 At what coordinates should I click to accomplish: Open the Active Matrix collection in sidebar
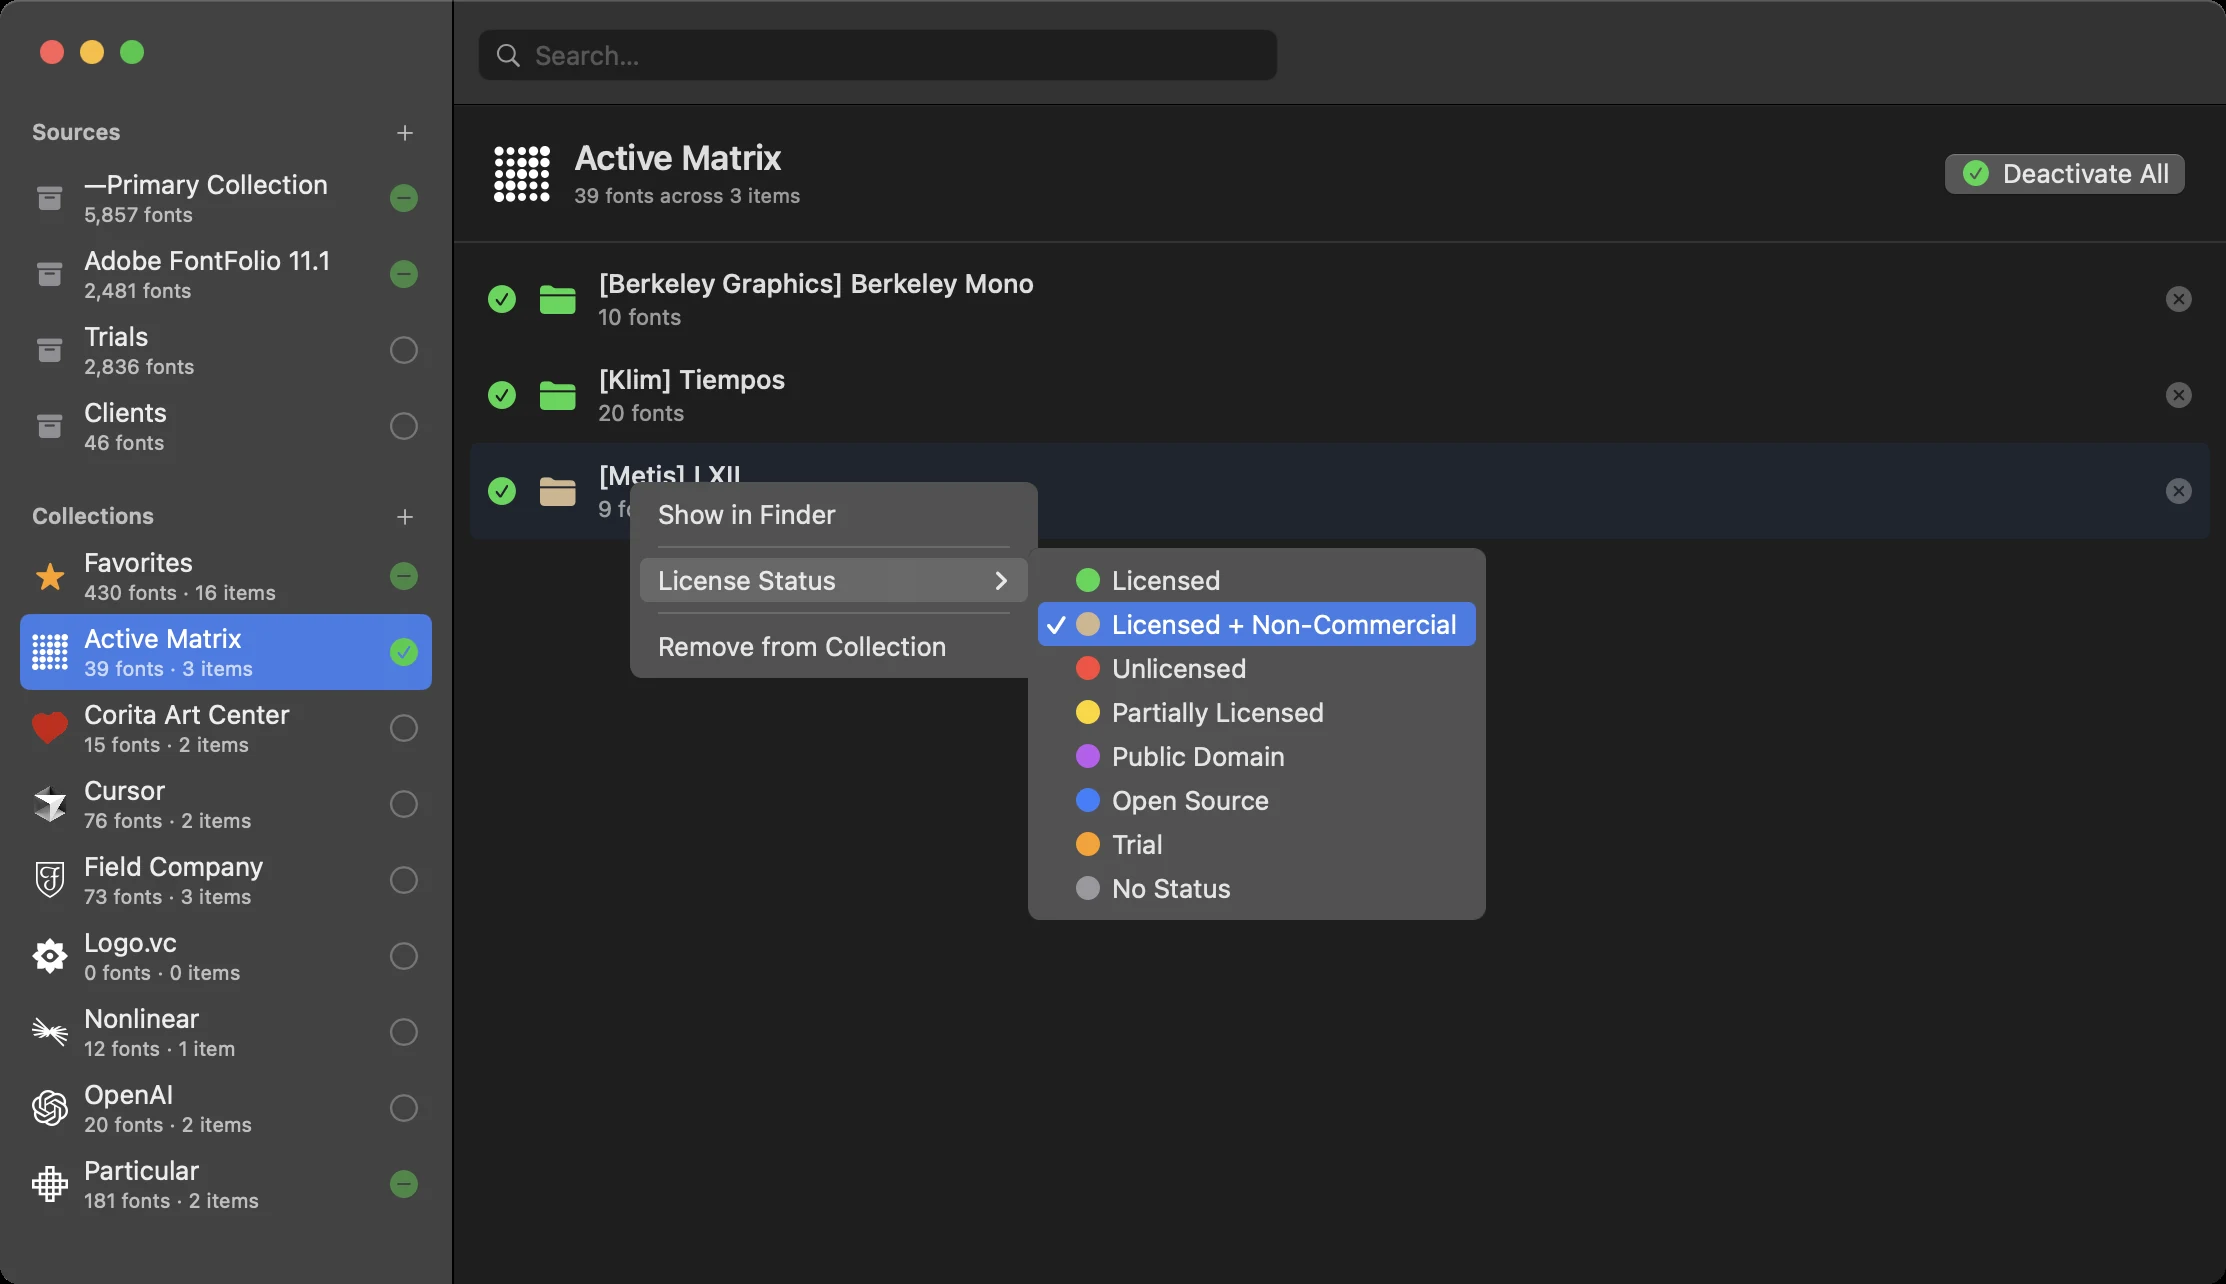point(226,652)
